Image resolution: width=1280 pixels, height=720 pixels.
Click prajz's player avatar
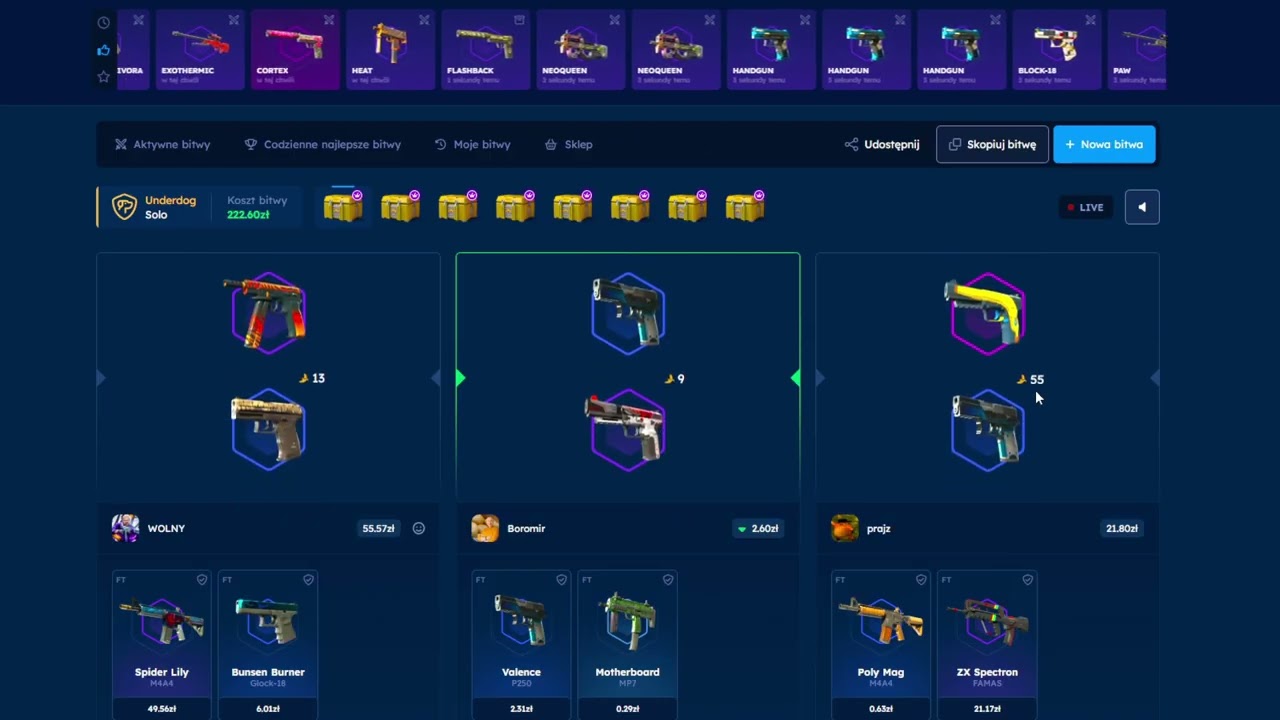(845, 528)
